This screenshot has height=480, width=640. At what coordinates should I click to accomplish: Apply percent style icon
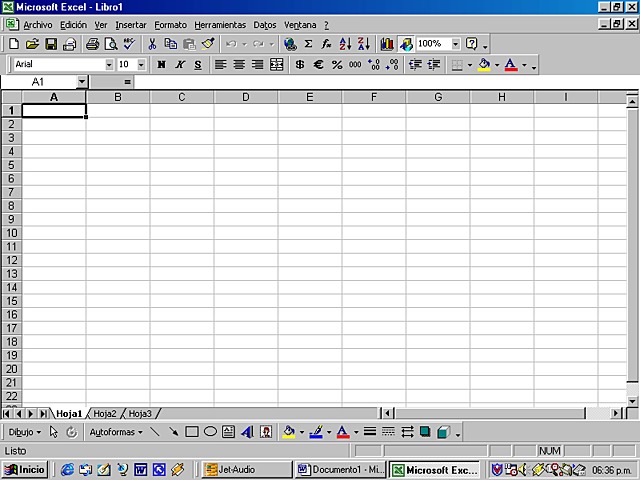[337, 64]
